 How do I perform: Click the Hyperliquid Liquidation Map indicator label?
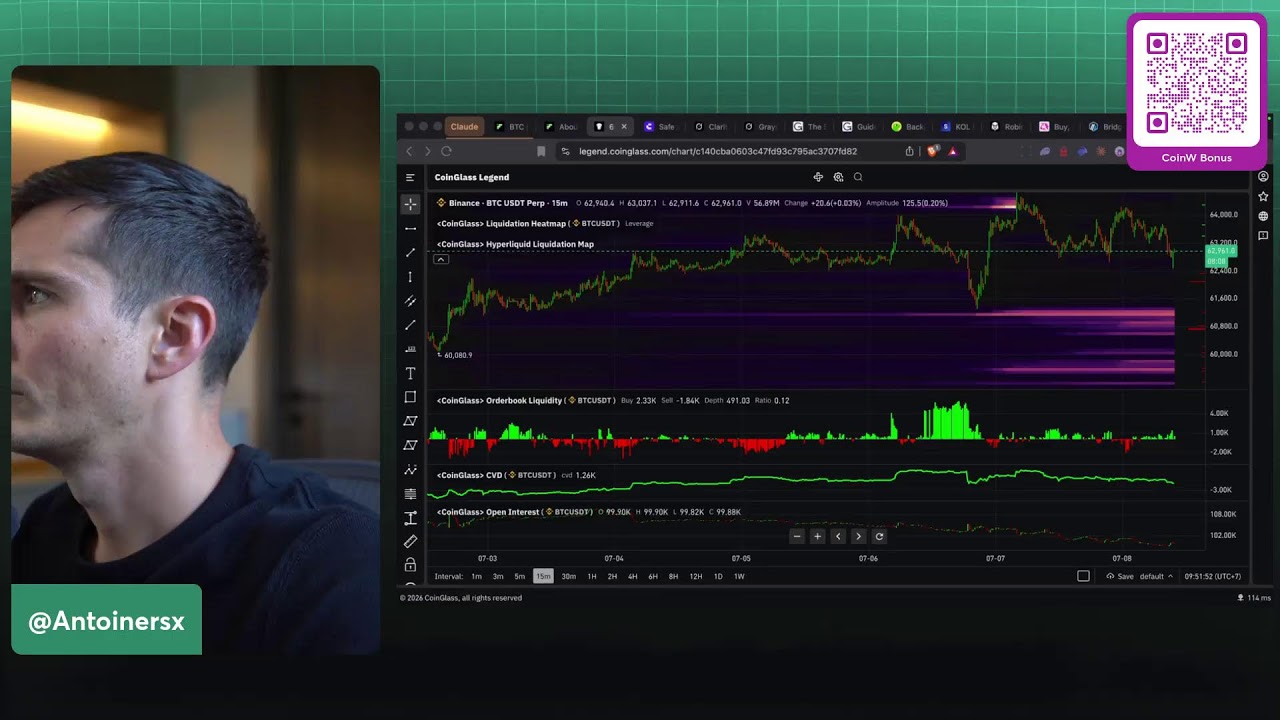click(x=515, y=244)
